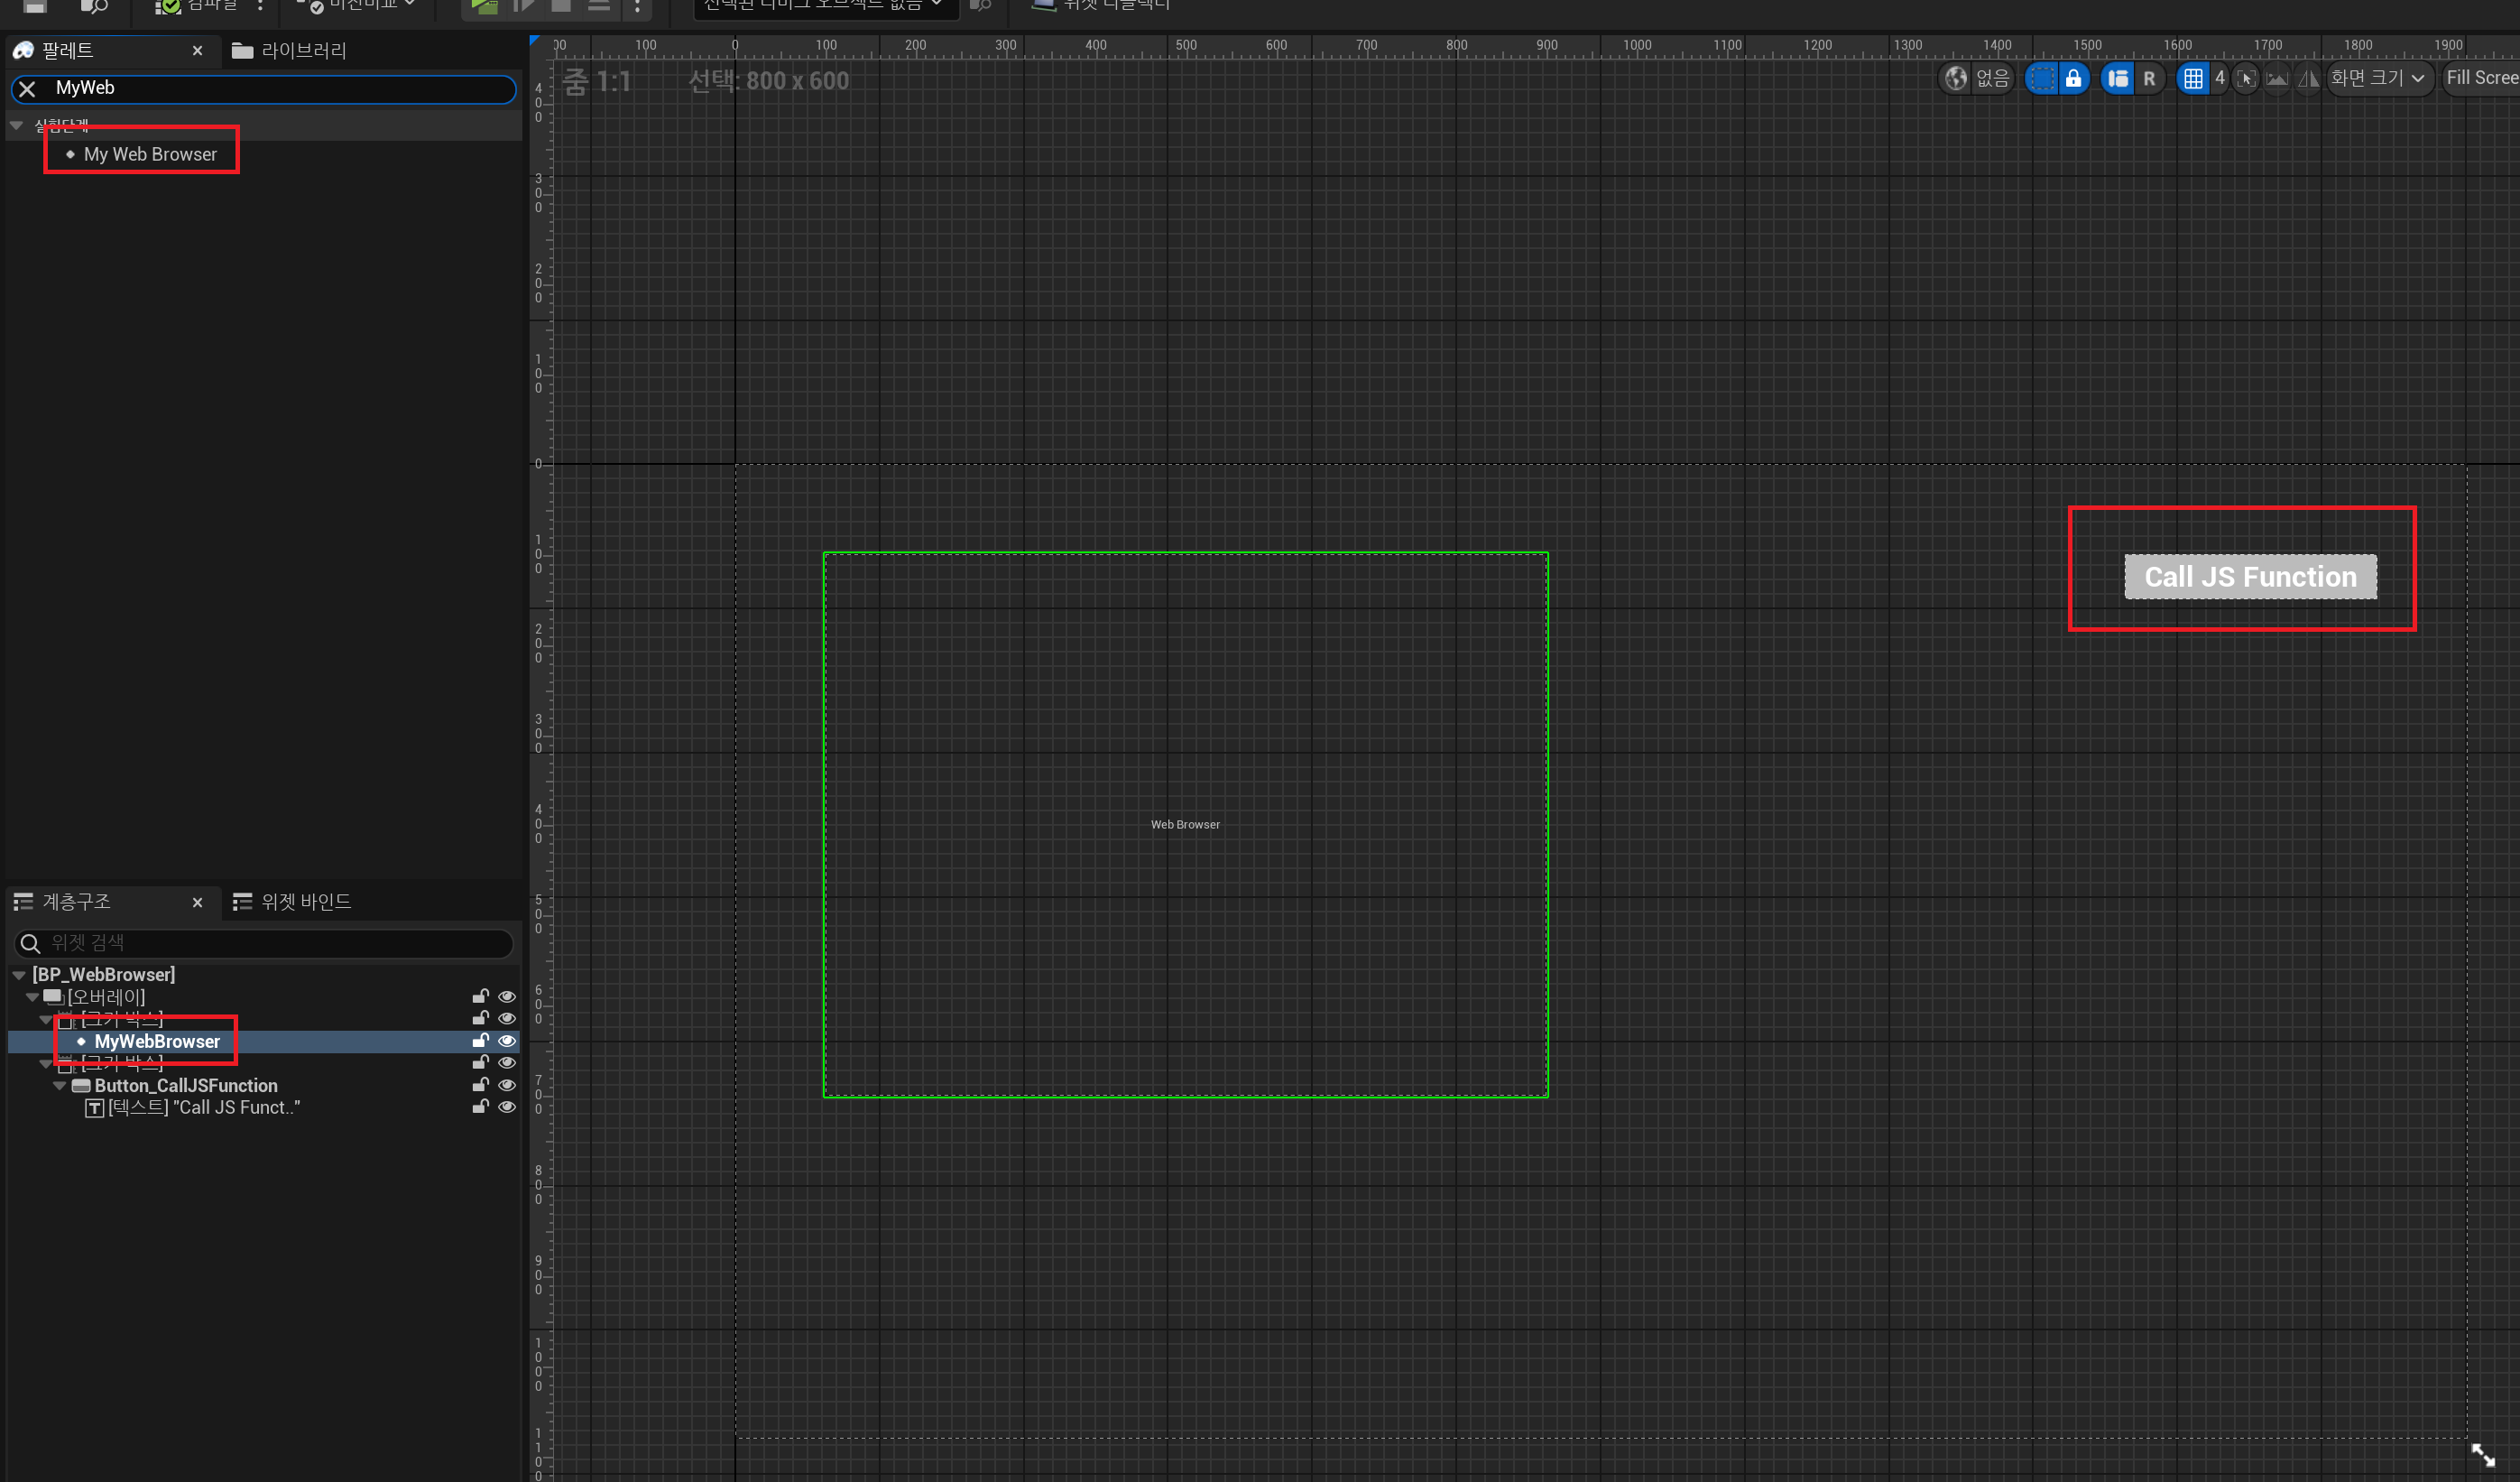Screen dimensions: 2520x1482
Task: Click the localization globe icon
Action: 1956,78
